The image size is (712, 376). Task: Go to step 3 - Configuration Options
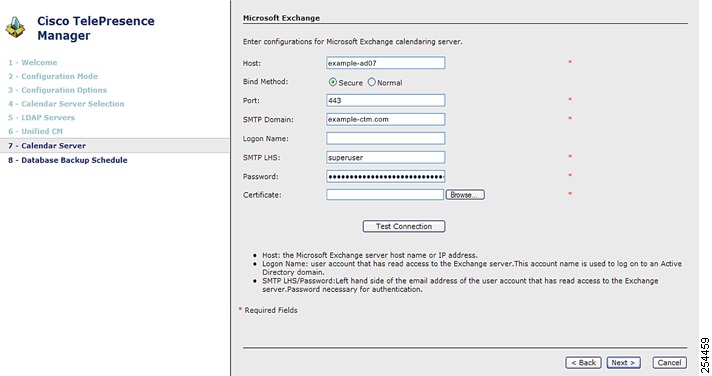(x=57, y=90)
